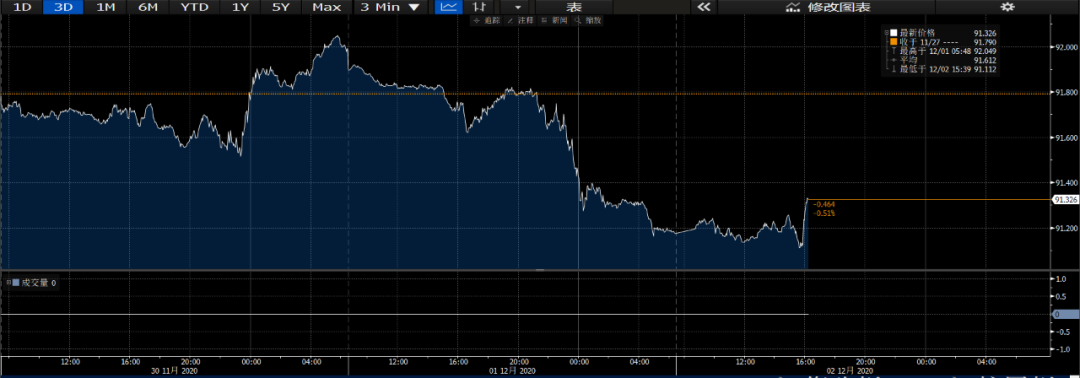Open the chart type dropdown arrow
This screenshot has width=1080, height=378.
[517, 8]
